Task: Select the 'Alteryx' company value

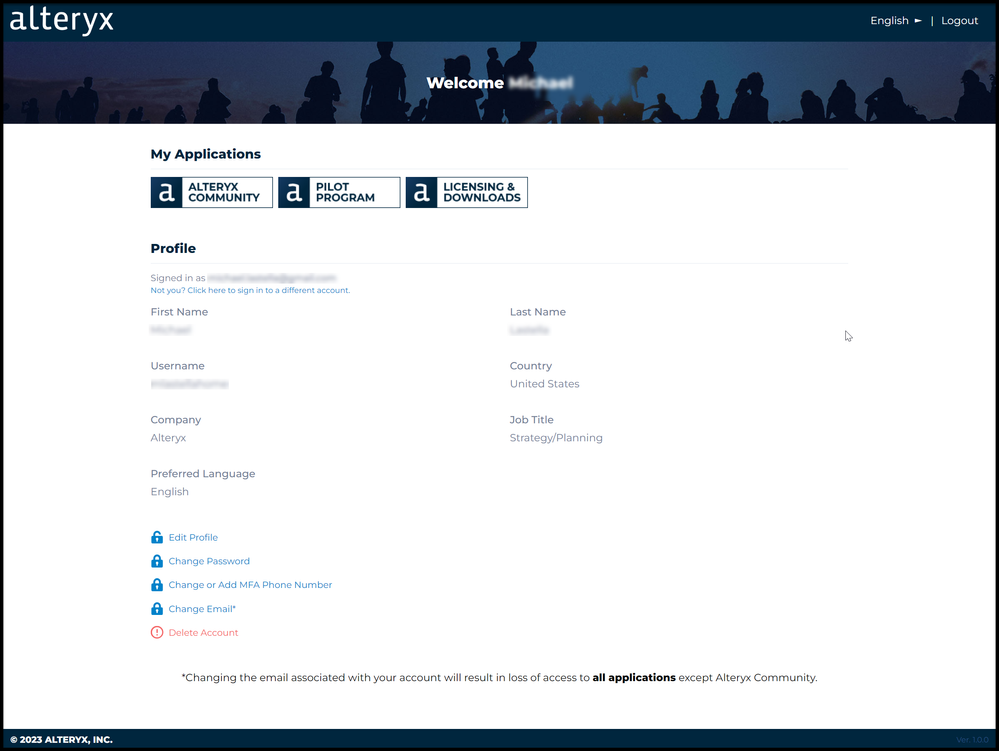Action: click(x=168, y=438)
